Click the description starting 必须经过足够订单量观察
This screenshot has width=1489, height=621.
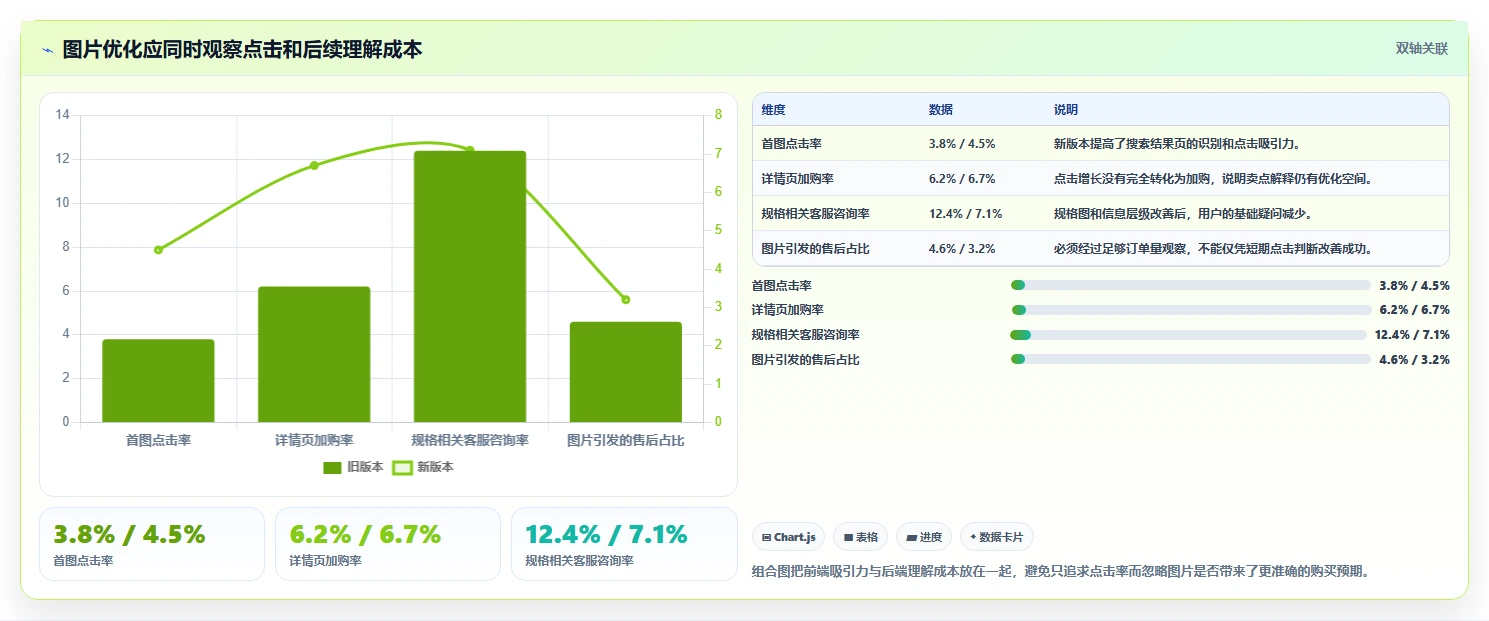click(x=1213, y=249)
